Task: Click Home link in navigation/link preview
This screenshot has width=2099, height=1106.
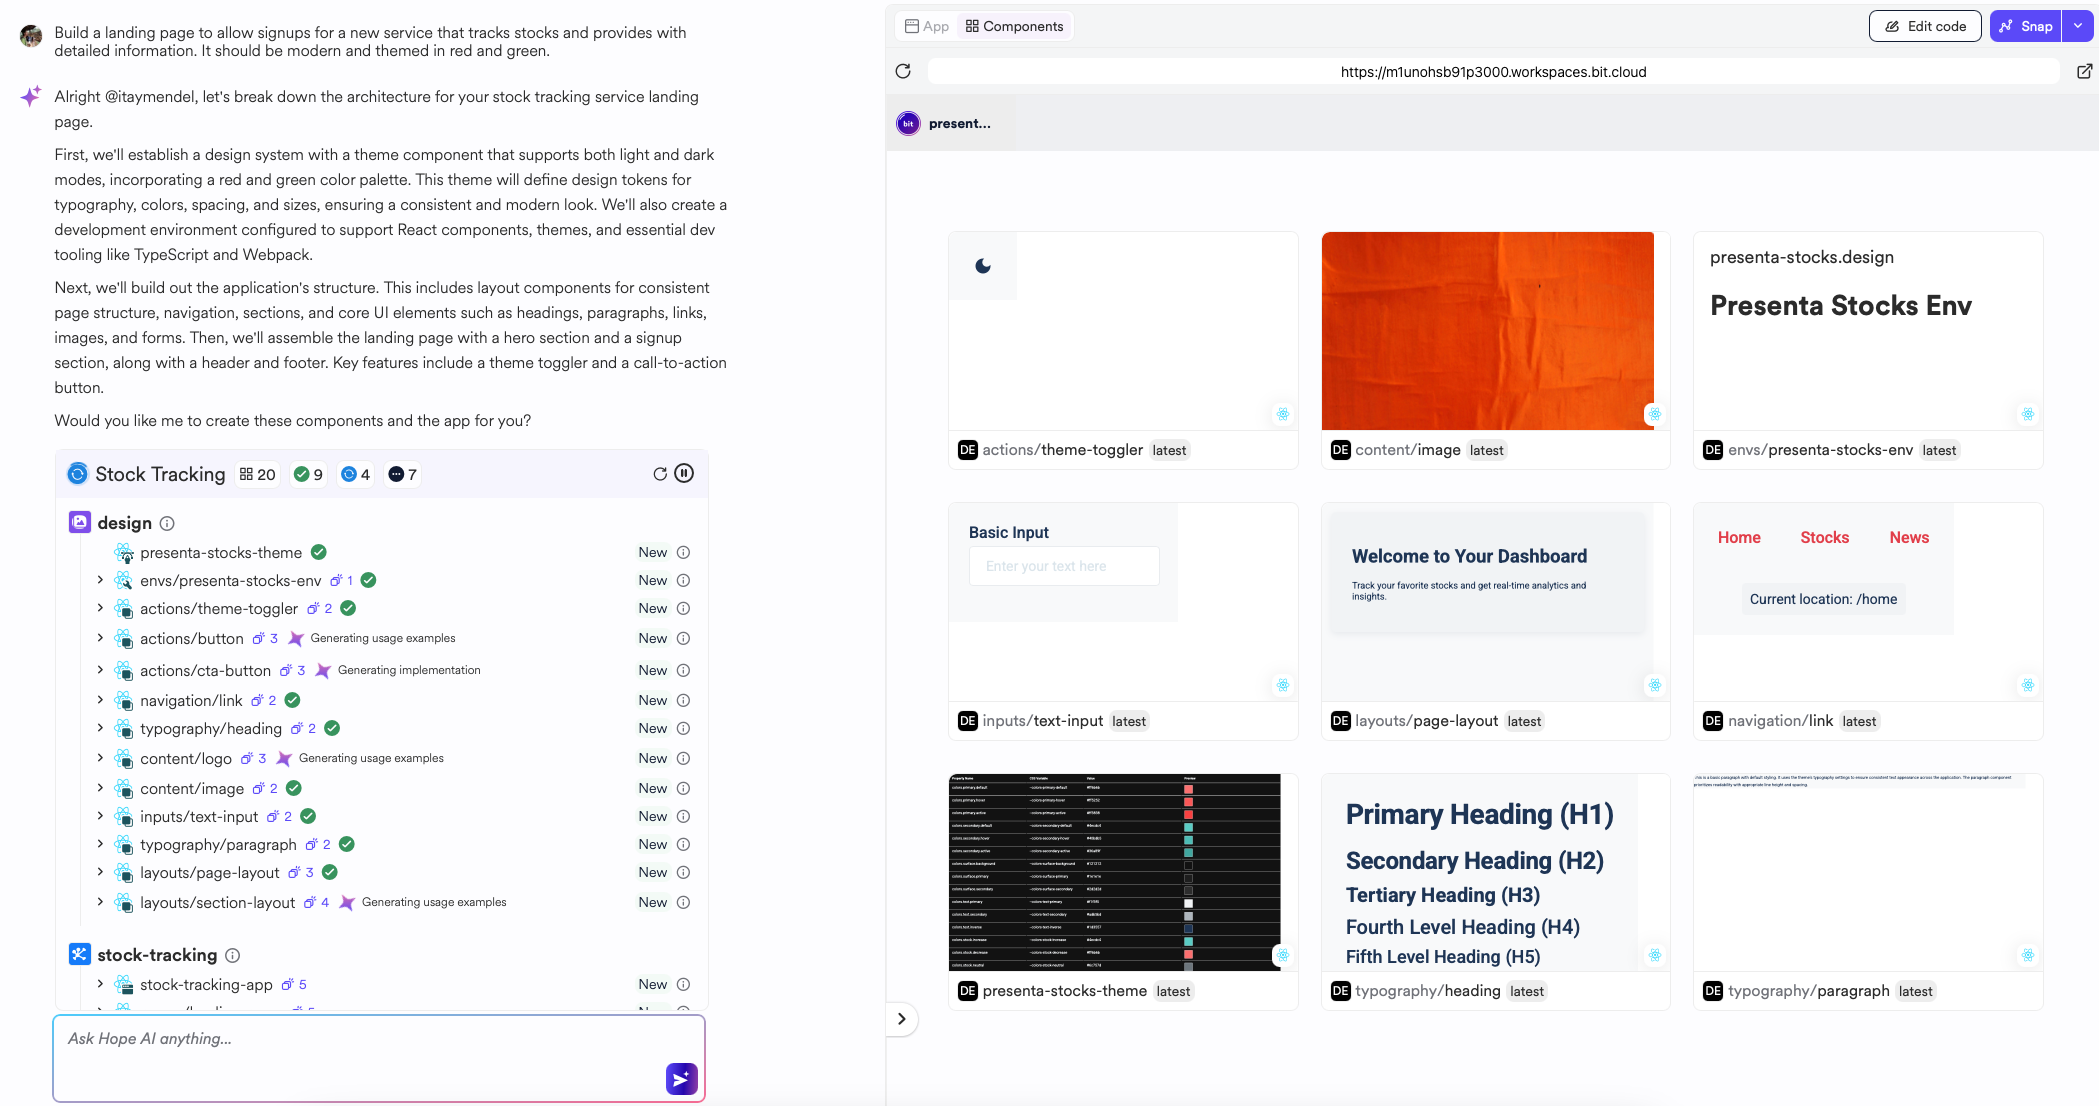Action: 1739,537
